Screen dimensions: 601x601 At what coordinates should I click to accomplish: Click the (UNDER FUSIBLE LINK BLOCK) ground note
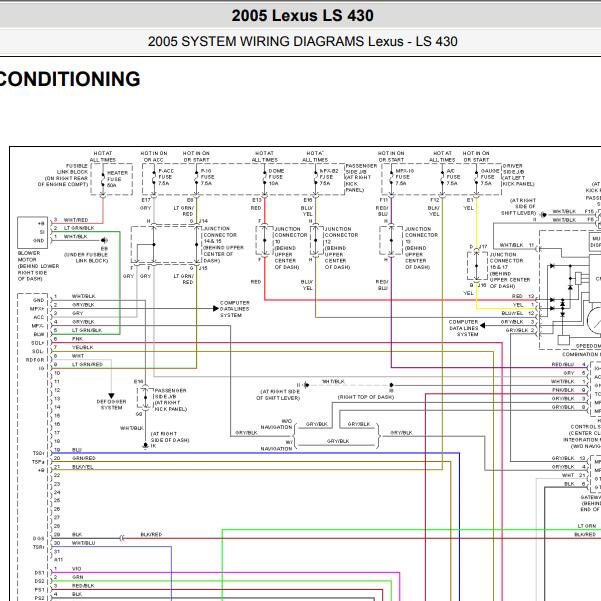(86, 258)
